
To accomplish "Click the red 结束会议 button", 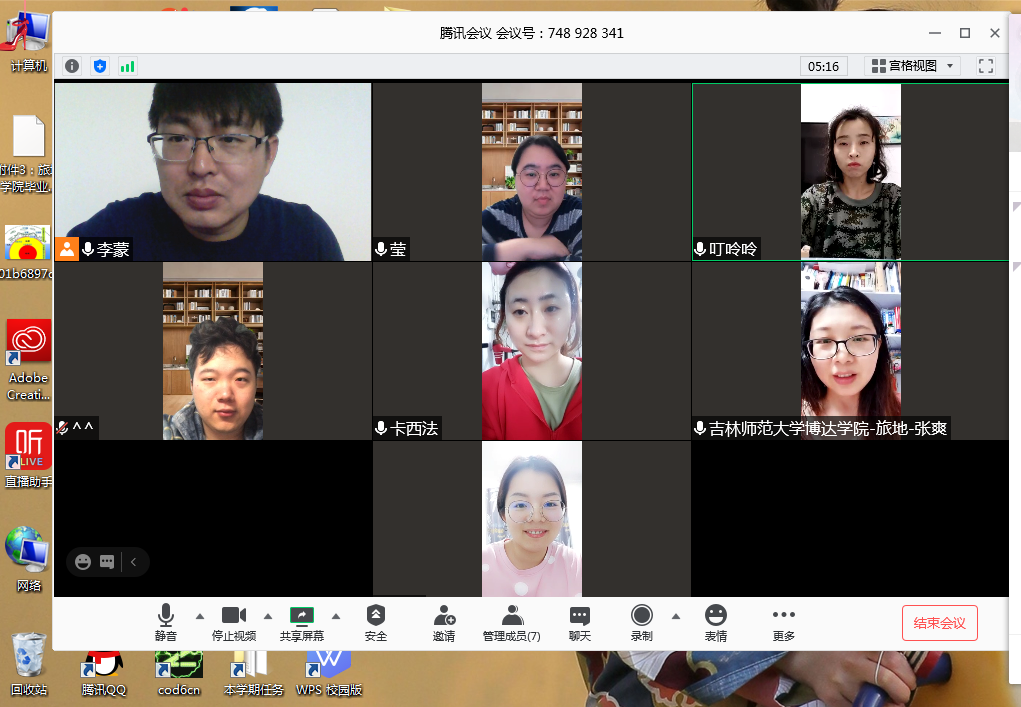I will [939, 623].
